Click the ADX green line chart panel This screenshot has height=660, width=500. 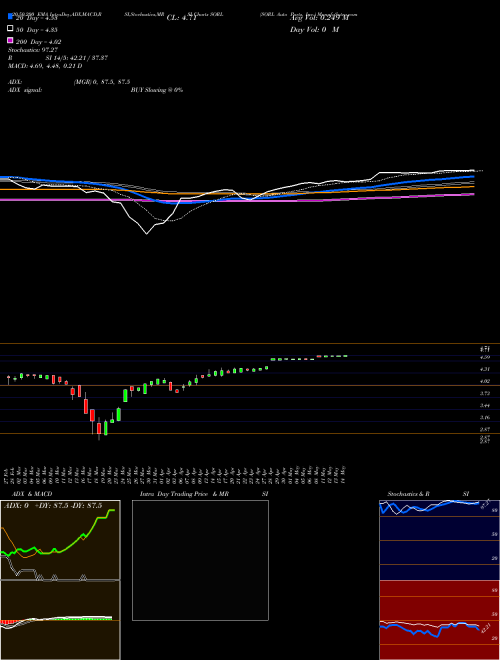point(60,540)
